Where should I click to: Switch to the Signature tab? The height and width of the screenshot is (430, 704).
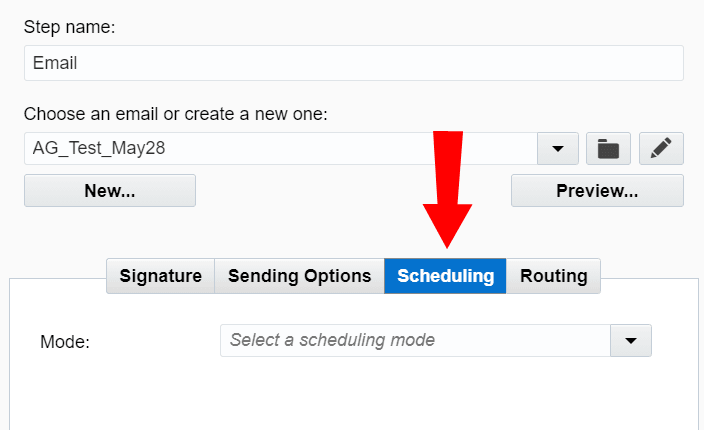point(161,276)
